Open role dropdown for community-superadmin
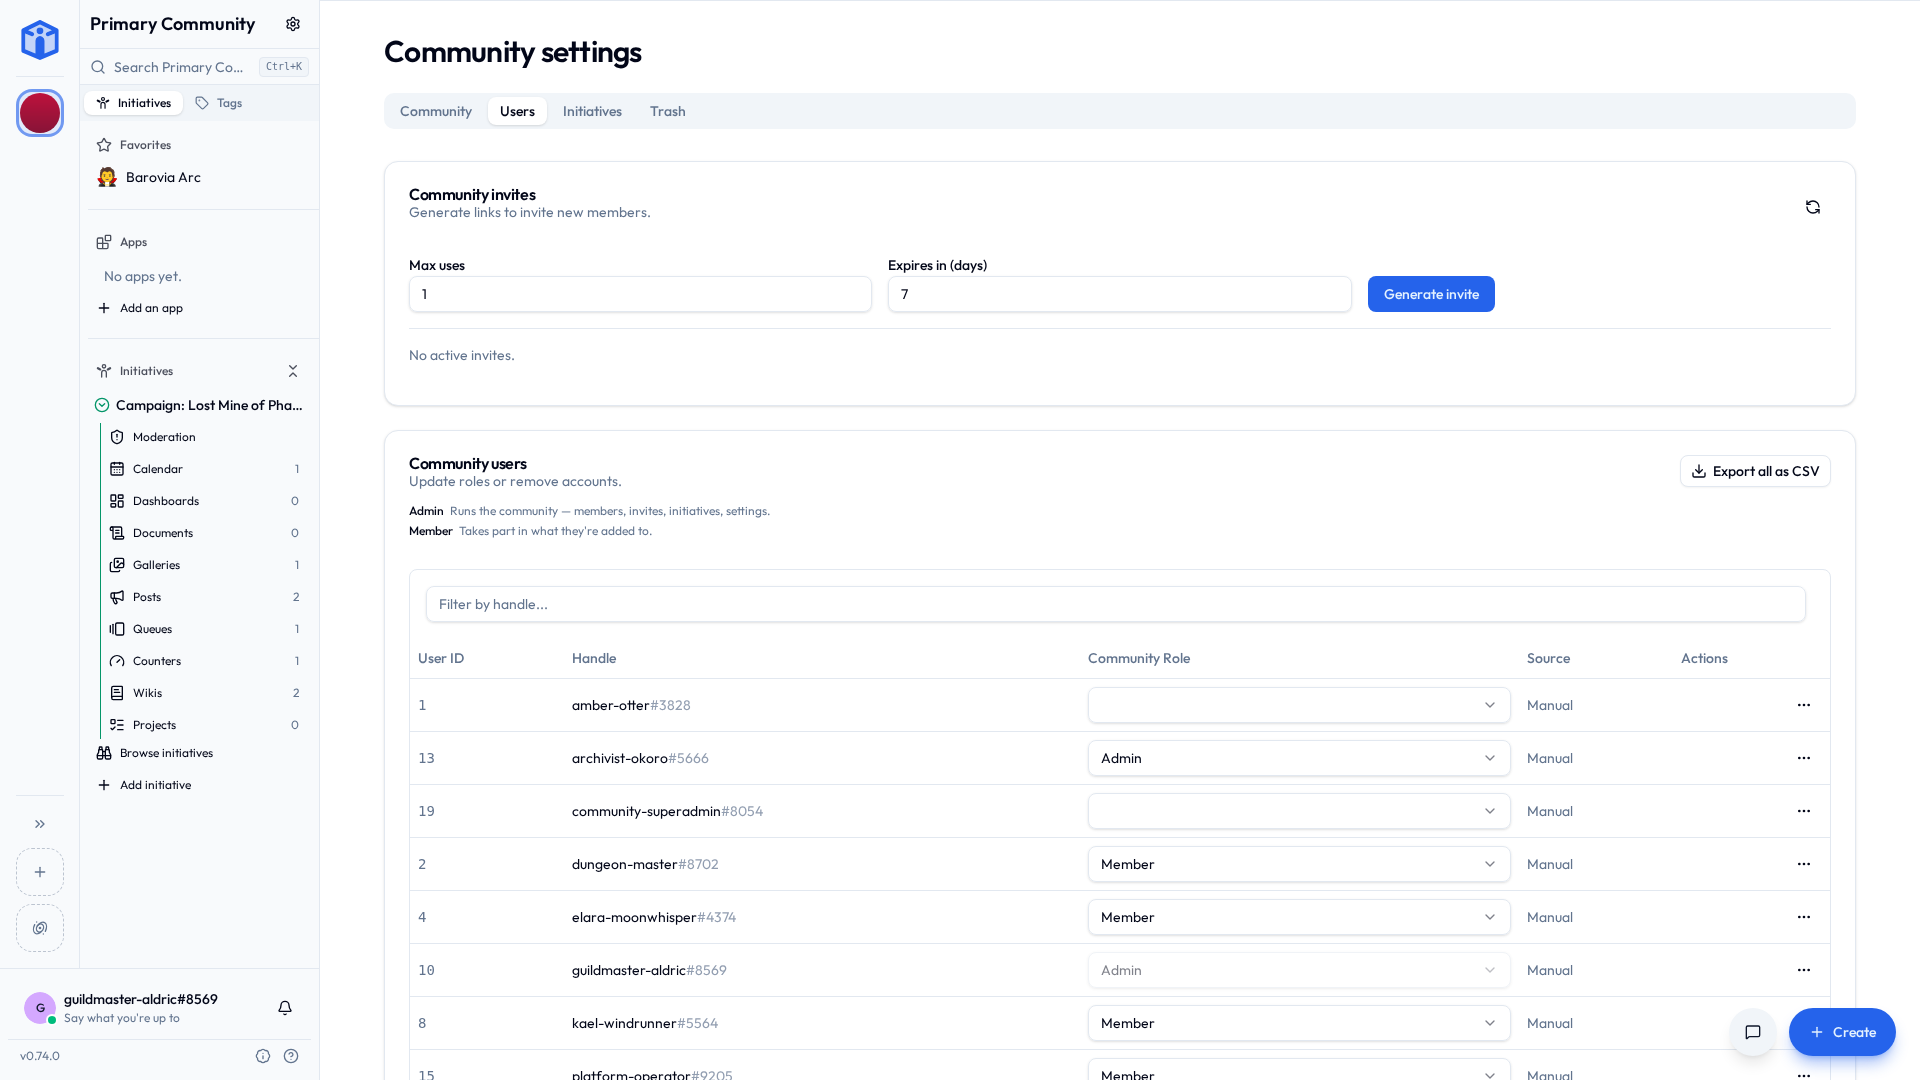 [x=1299, y=811]
